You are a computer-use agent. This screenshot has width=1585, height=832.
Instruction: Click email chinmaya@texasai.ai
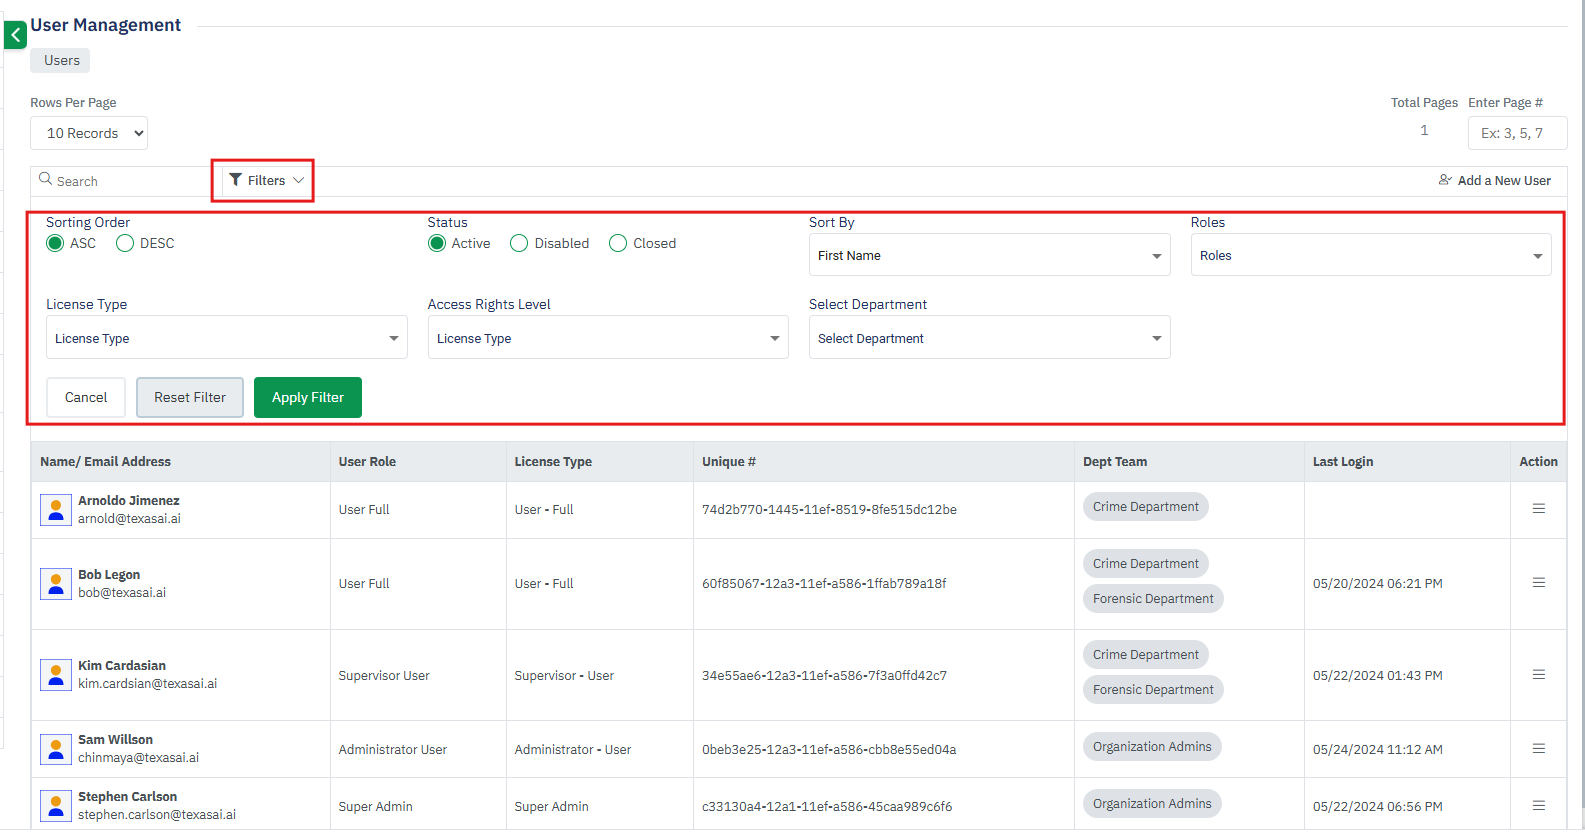(138, 758)
